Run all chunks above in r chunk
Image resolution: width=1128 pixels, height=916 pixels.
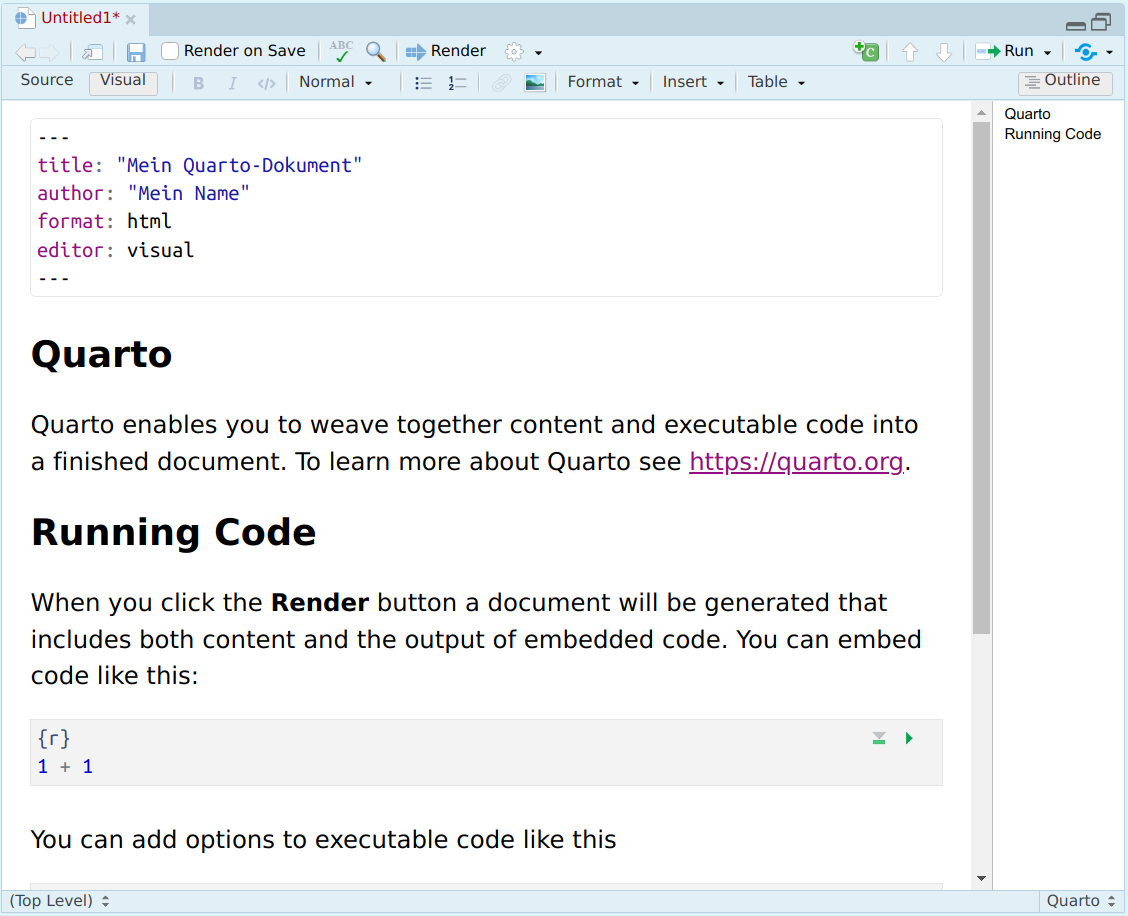(x=879, y=738)
